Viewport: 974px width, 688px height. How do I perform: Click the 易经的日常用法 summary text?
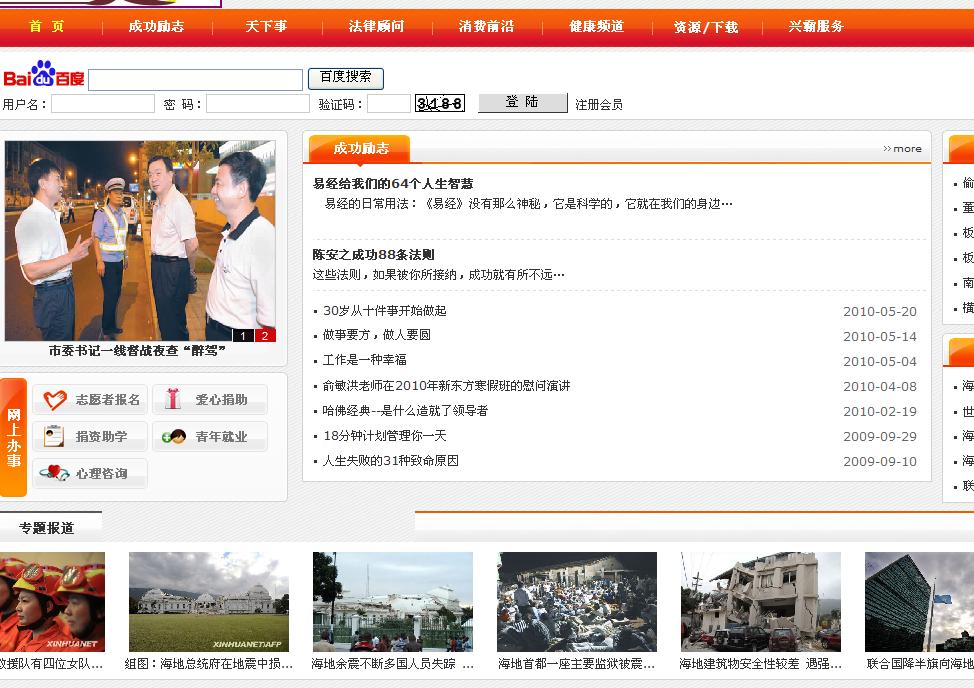point(529,204)
